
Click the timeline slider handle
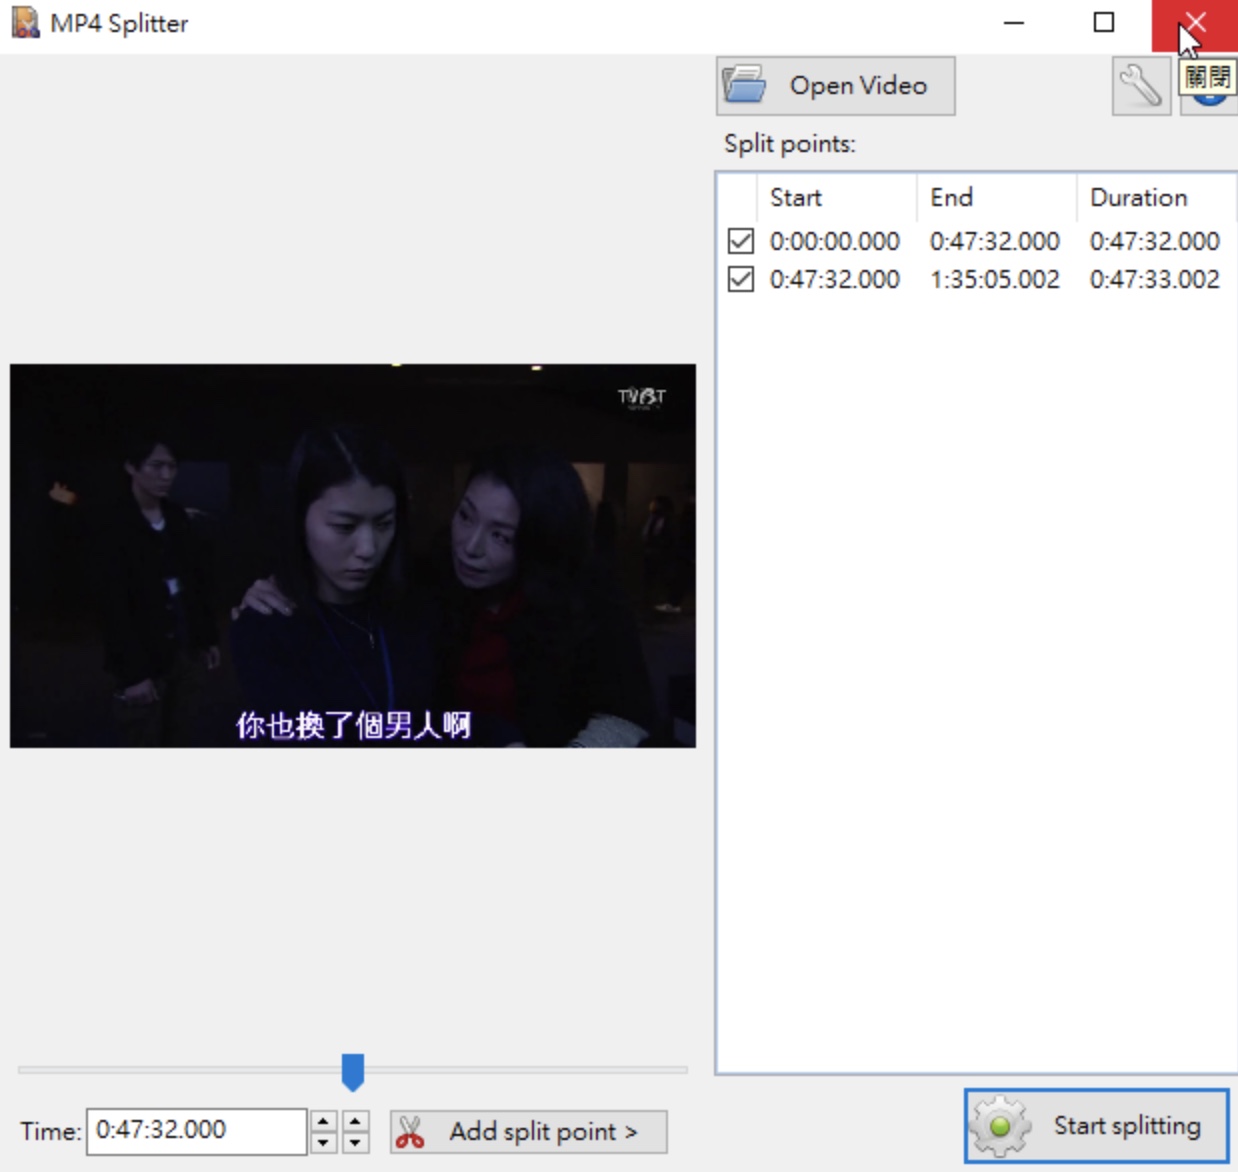(353, 1071)
